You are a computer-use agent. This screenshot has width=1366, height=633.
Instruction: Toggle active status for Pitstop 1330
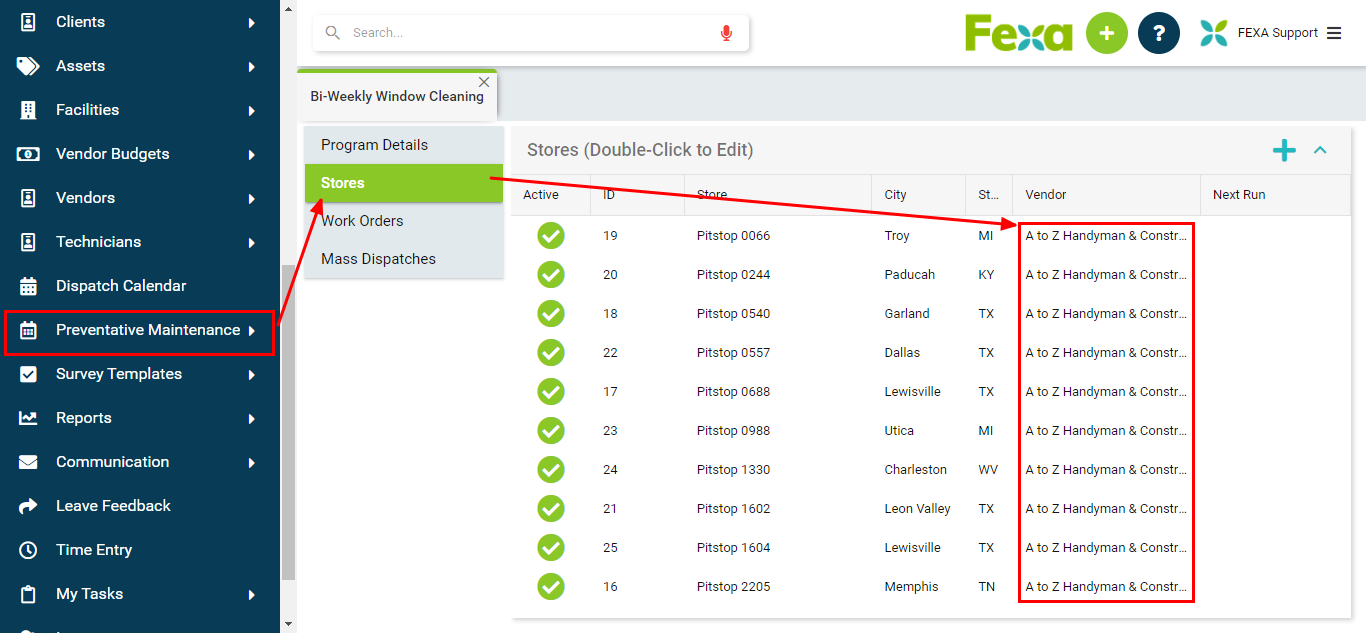coord(551,470)
